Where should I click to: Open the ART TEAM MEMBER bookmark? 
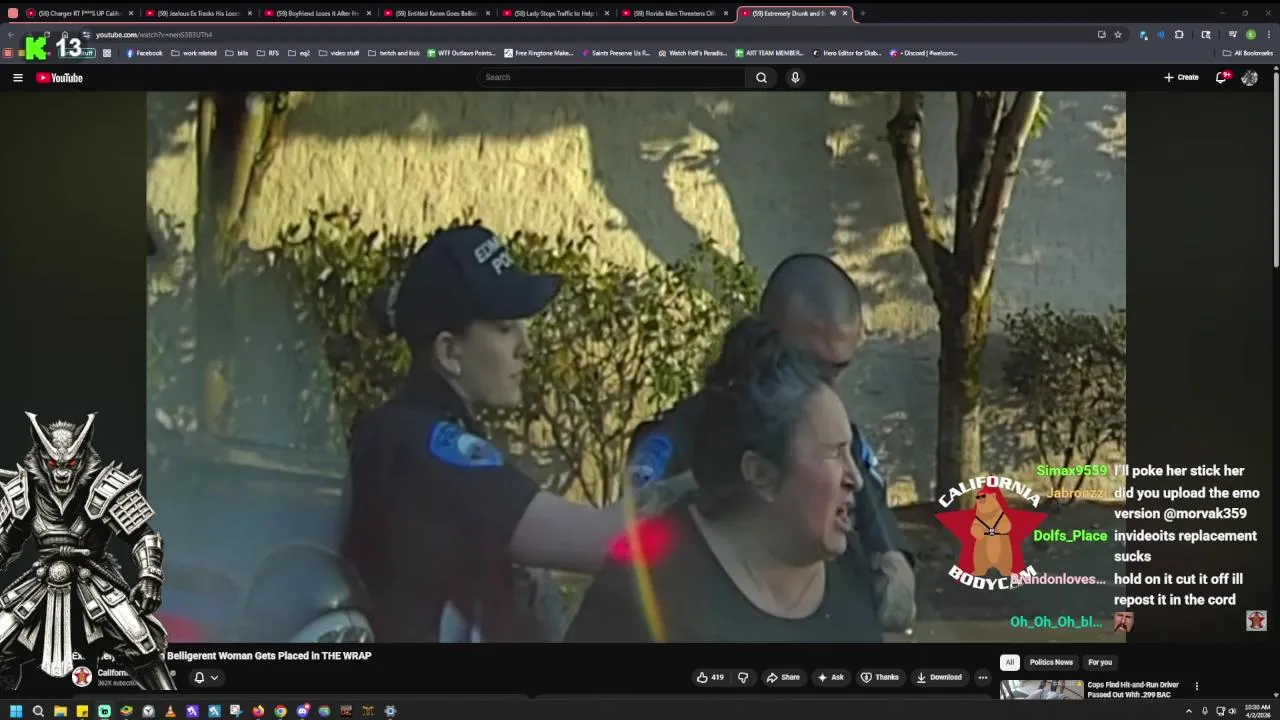pyautogui.click(x=770, y=53)
